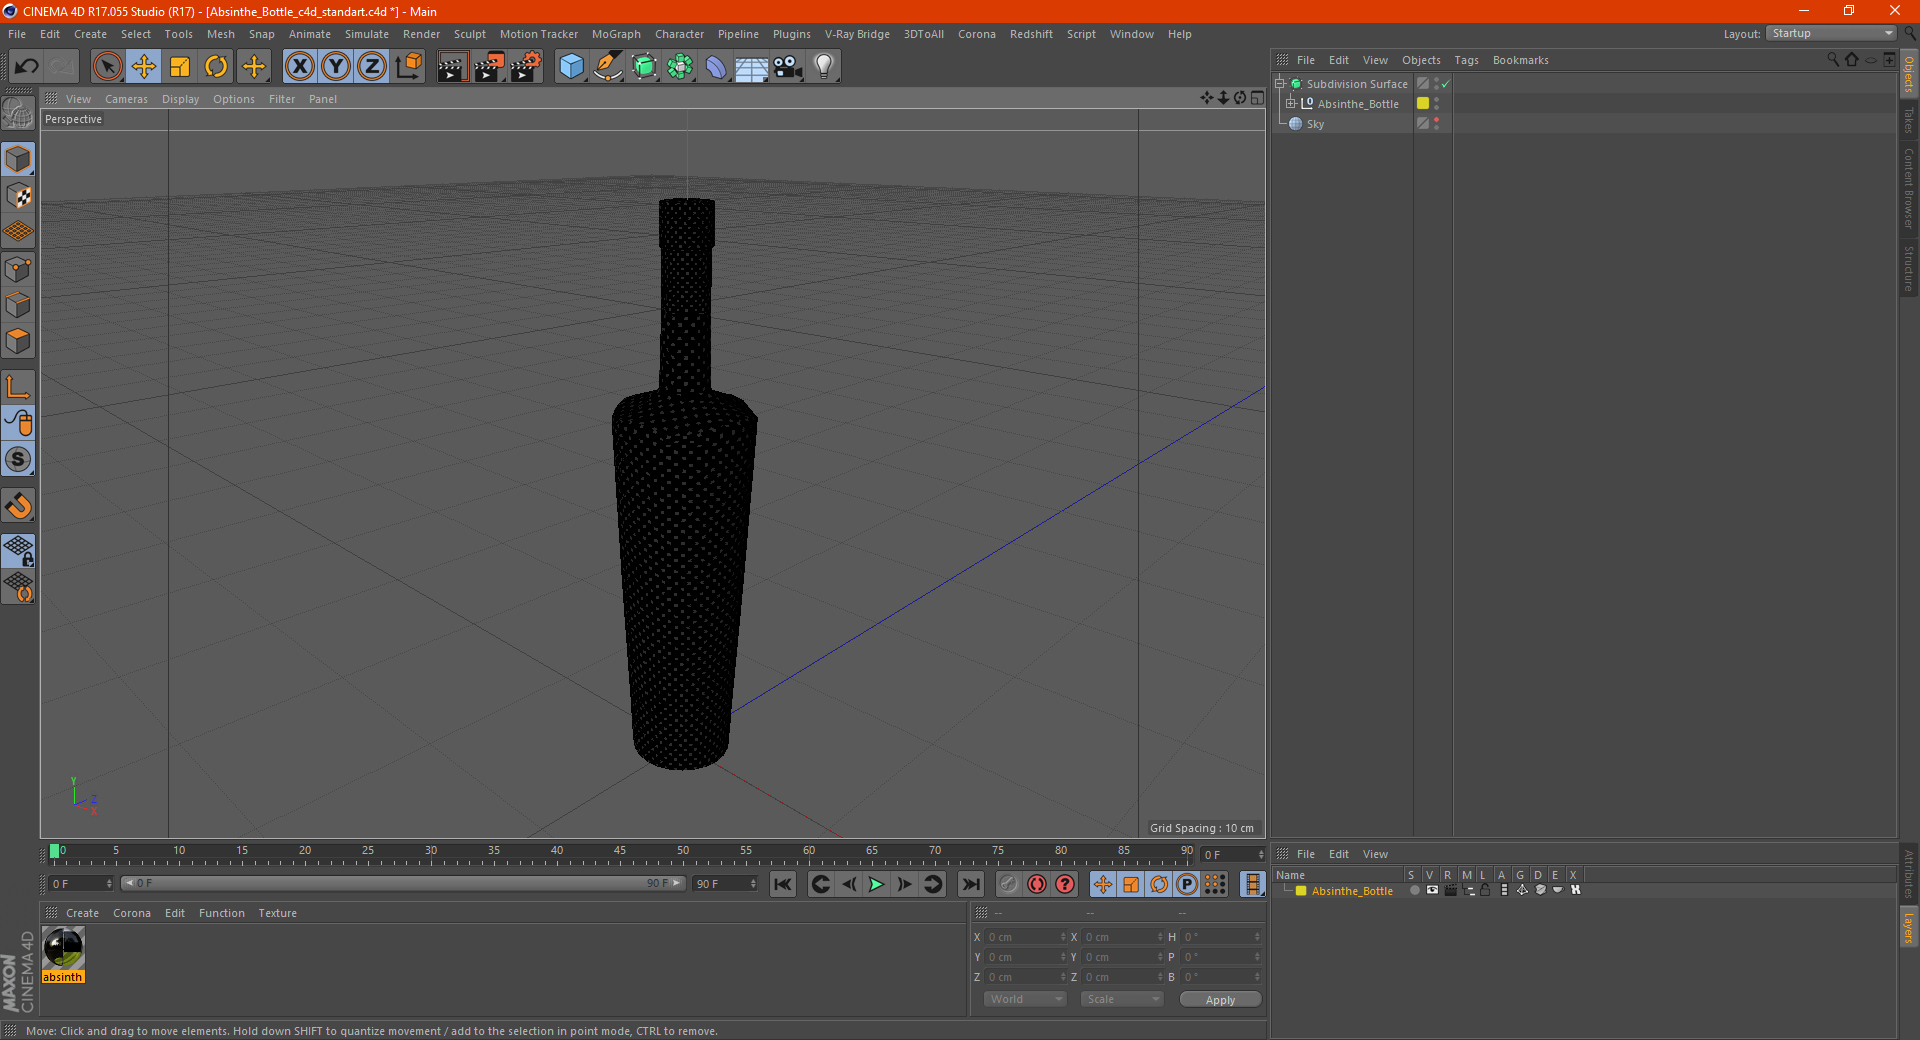Collapse the Subdivision Surface tree item
This screenshot has width=1920, height=1040.
1279,84
